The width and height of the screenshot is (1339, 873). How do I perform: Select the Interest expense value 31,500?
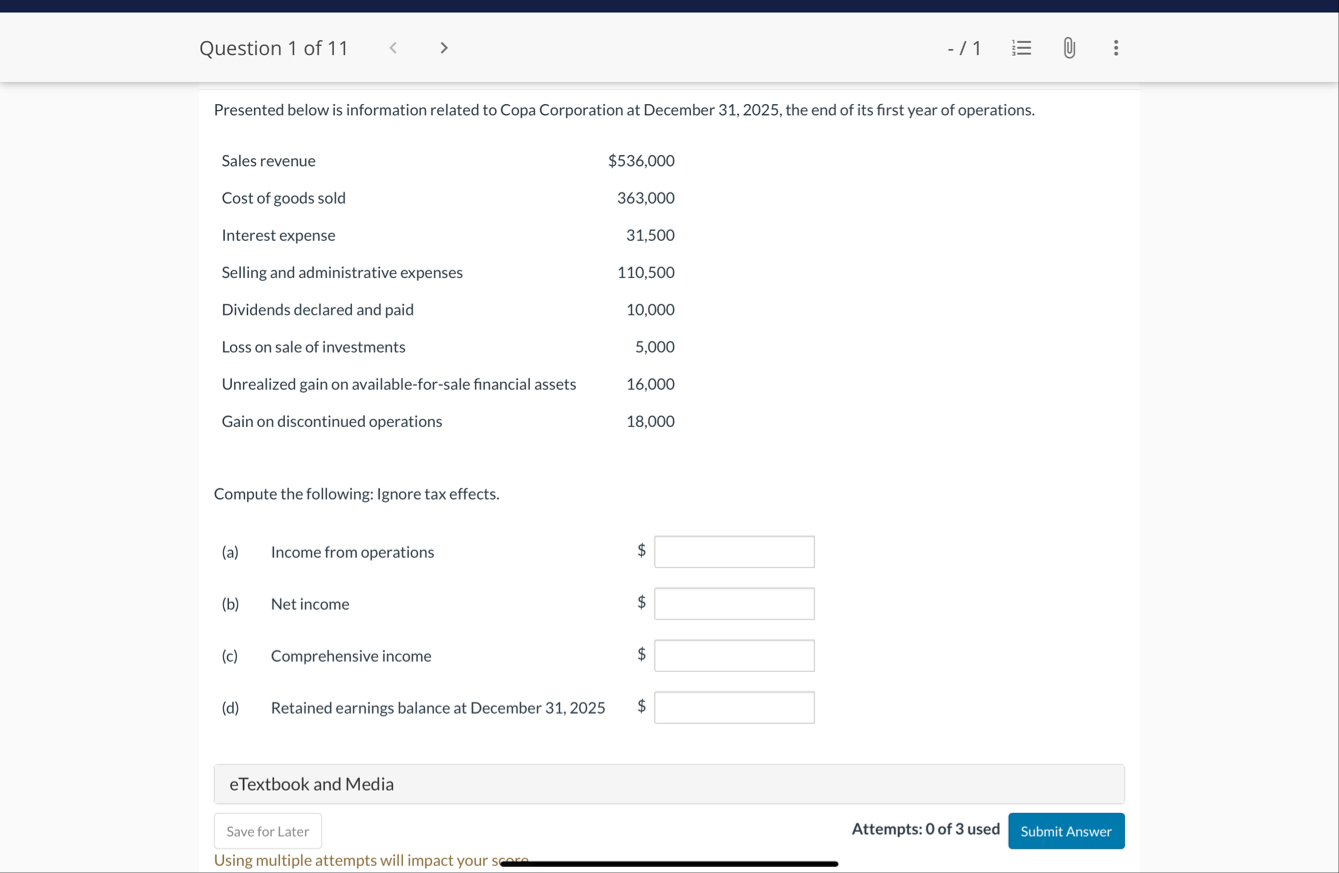click(x=650, y=235)
